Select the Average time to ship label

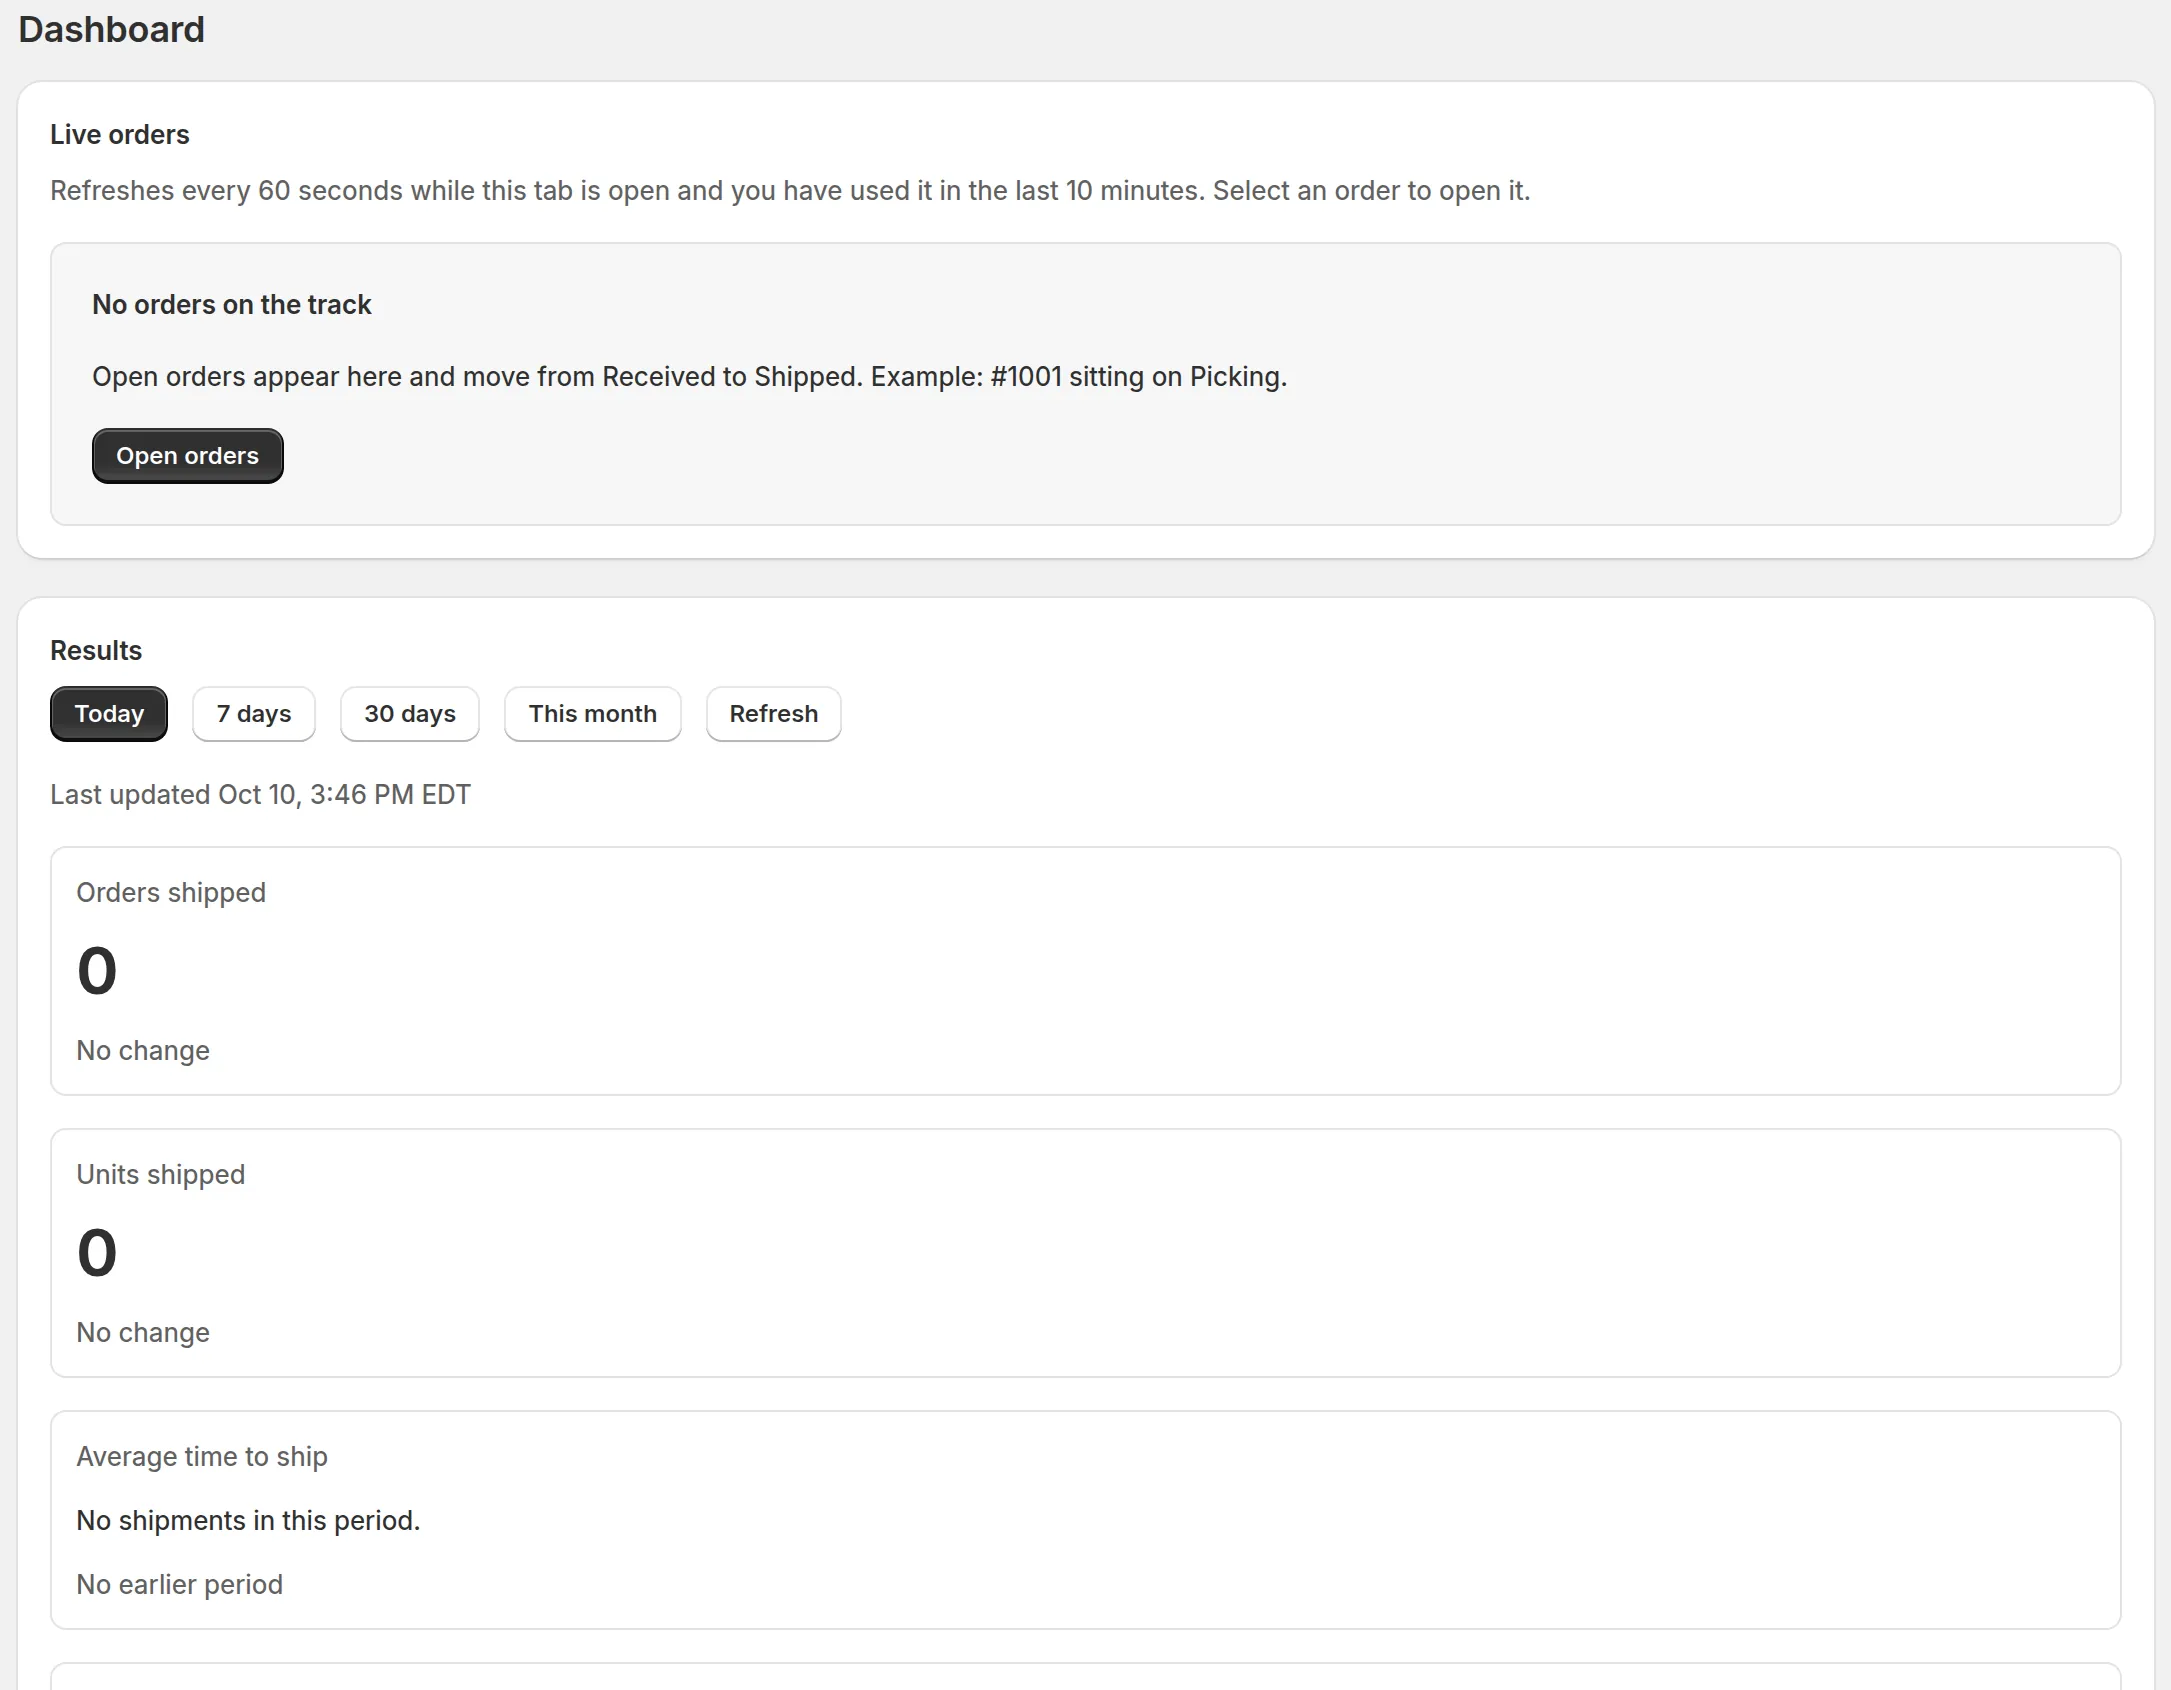pos(202,1457)
